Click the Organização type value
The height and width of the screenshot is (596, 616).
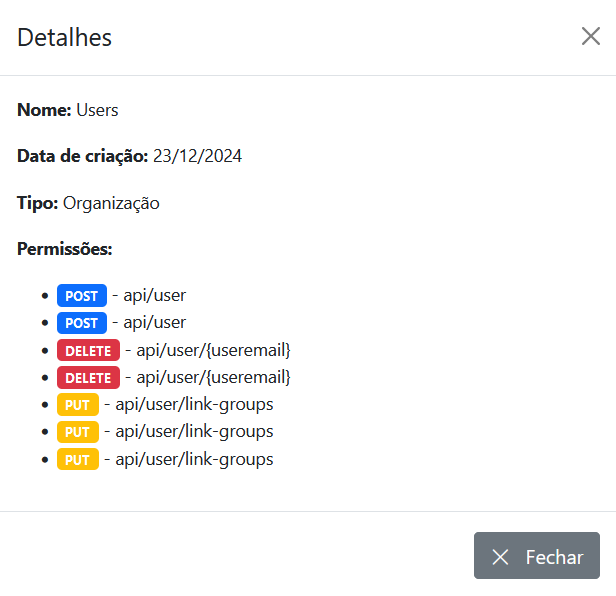click(x=111, y=203)
